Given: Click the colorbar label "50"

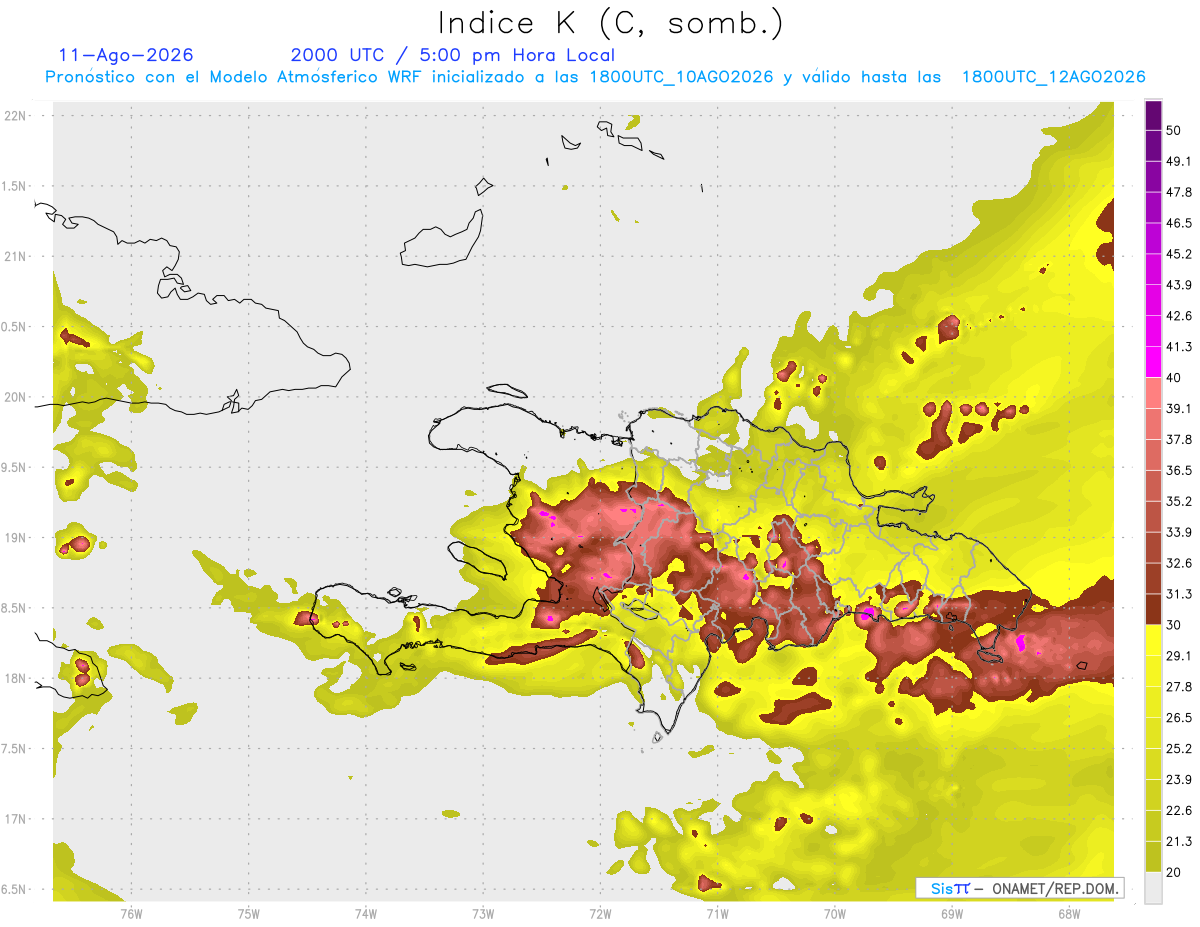Looking at the screenshot, I should coord(1173,130).
